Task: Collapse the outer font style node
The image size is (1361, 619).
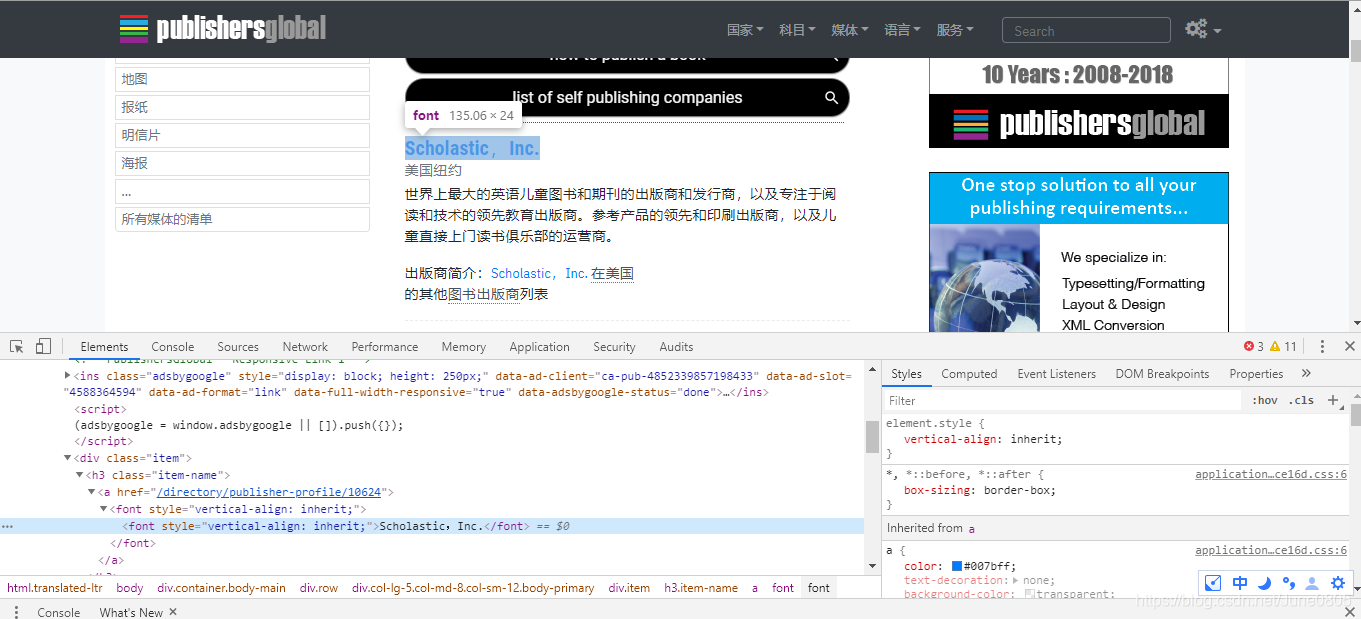Action: 104,509
